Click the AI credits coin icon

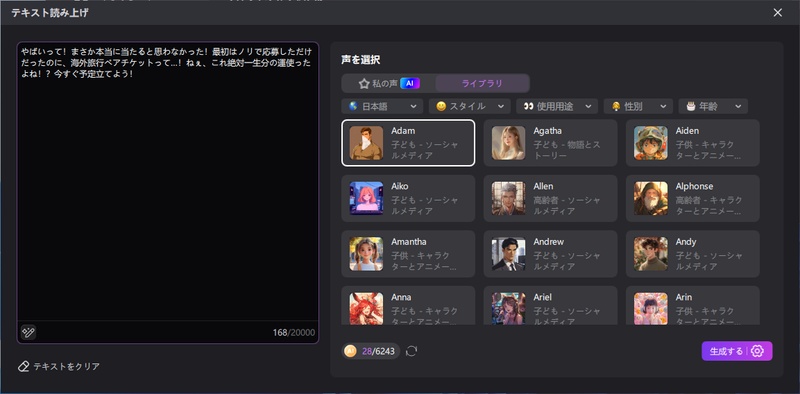tap(350, 351)
